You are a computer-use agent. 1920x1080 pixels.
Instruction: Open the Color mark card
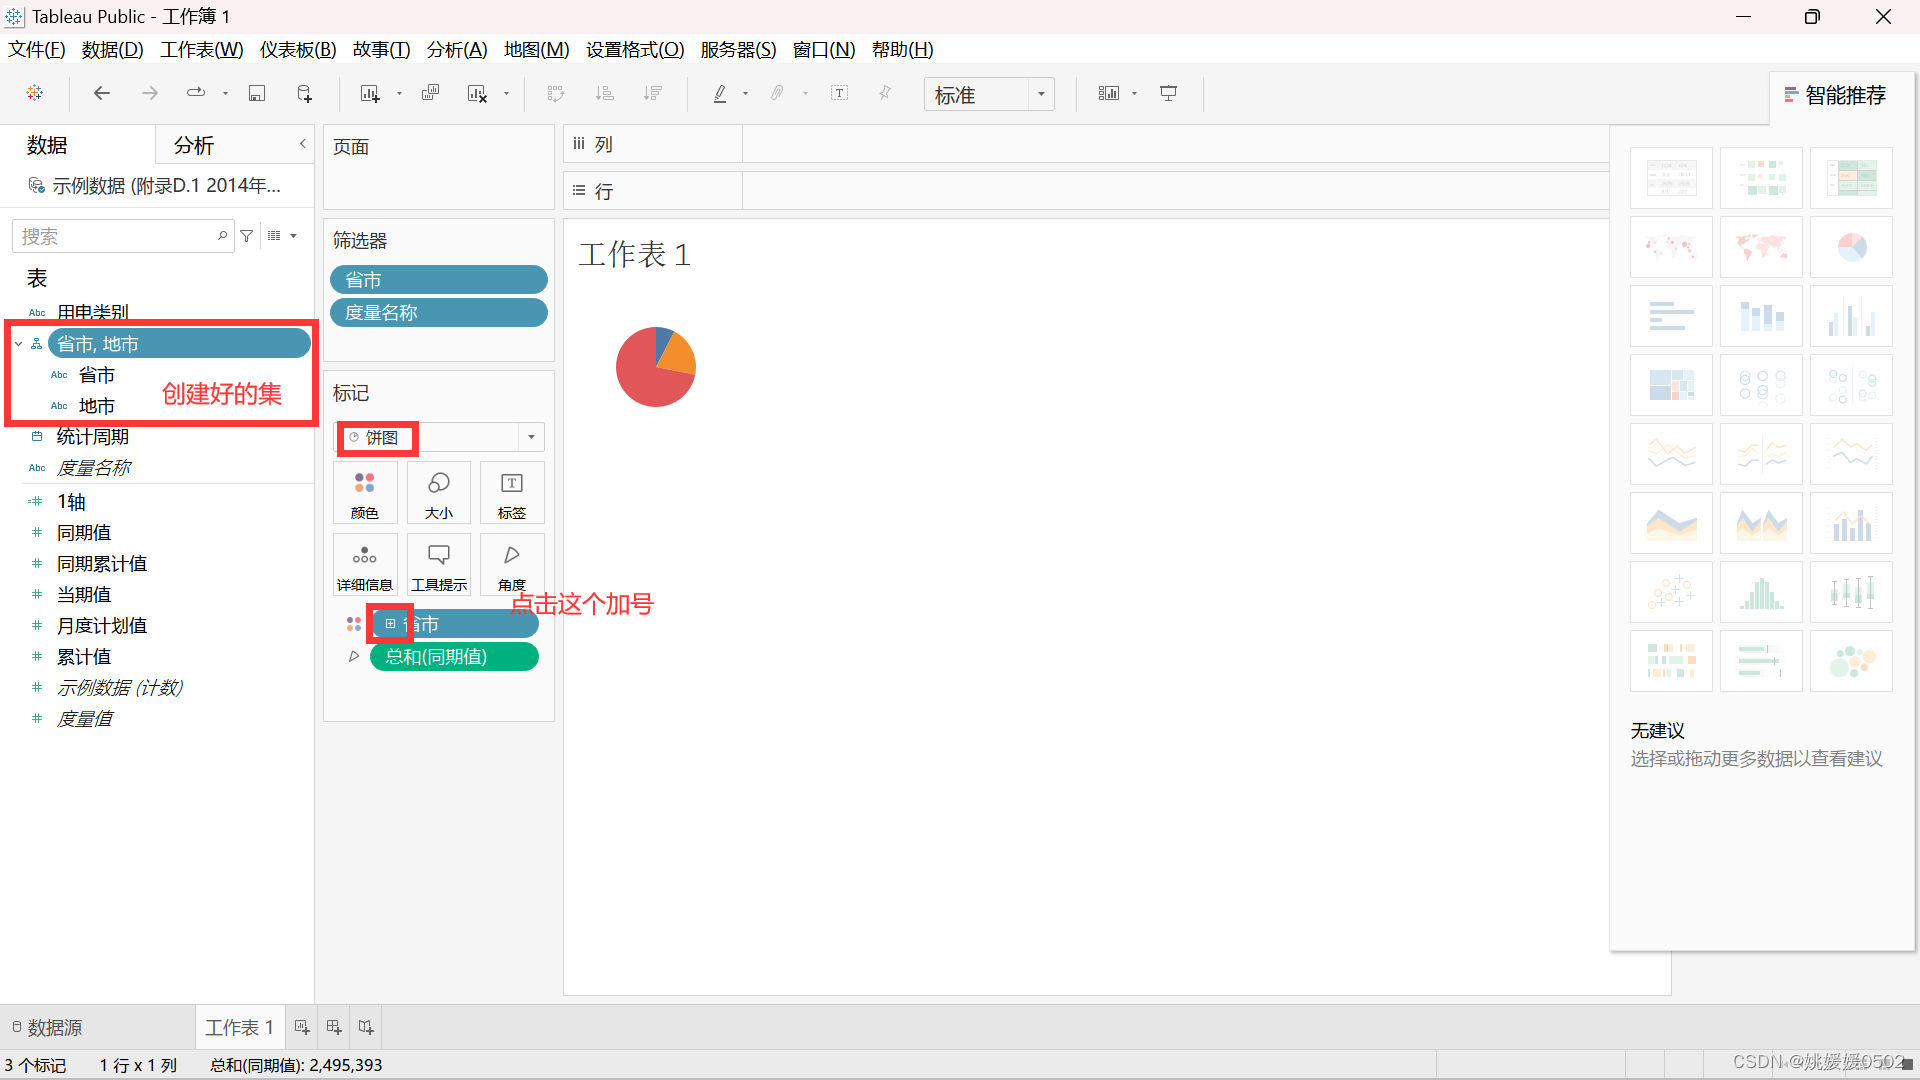coord(365,493)
